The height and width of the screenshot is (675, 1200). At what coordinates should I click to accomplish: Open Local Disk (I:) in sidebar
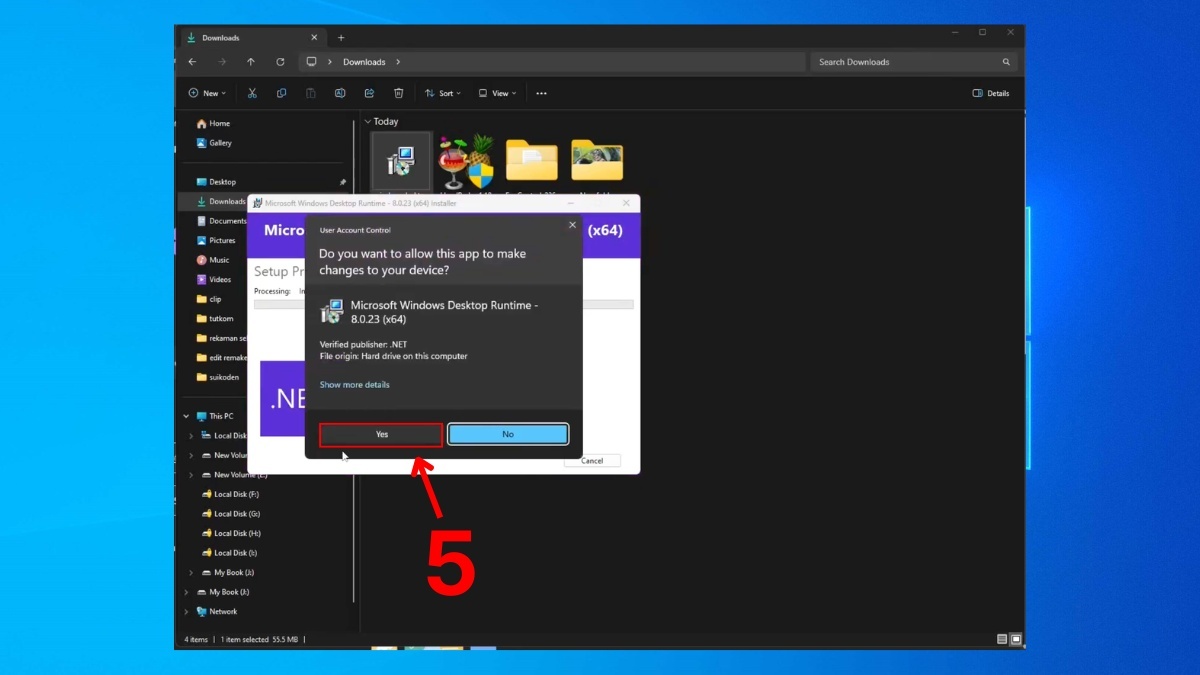click(229, 553)
